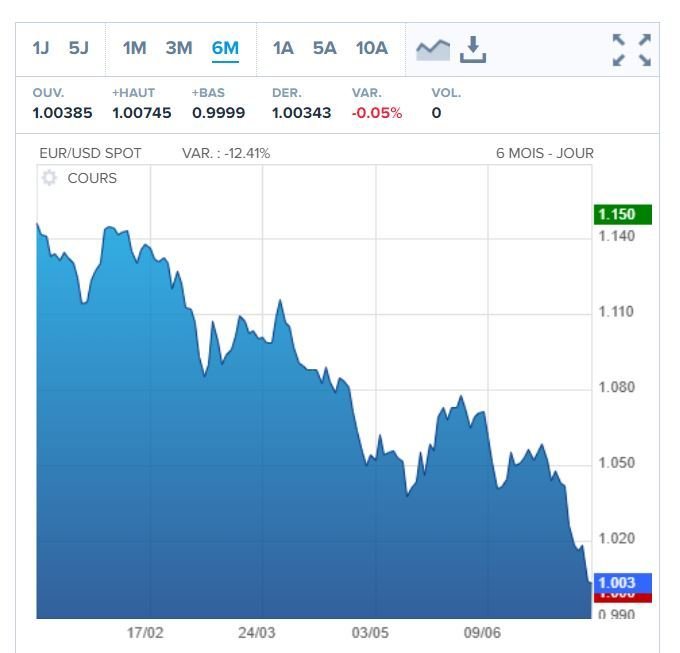Image resolution: width=680 pixels, height=653 pixels.
Task: Click the 17/02 date axis label
Action: pyautogui.click(x=145, y=633)
